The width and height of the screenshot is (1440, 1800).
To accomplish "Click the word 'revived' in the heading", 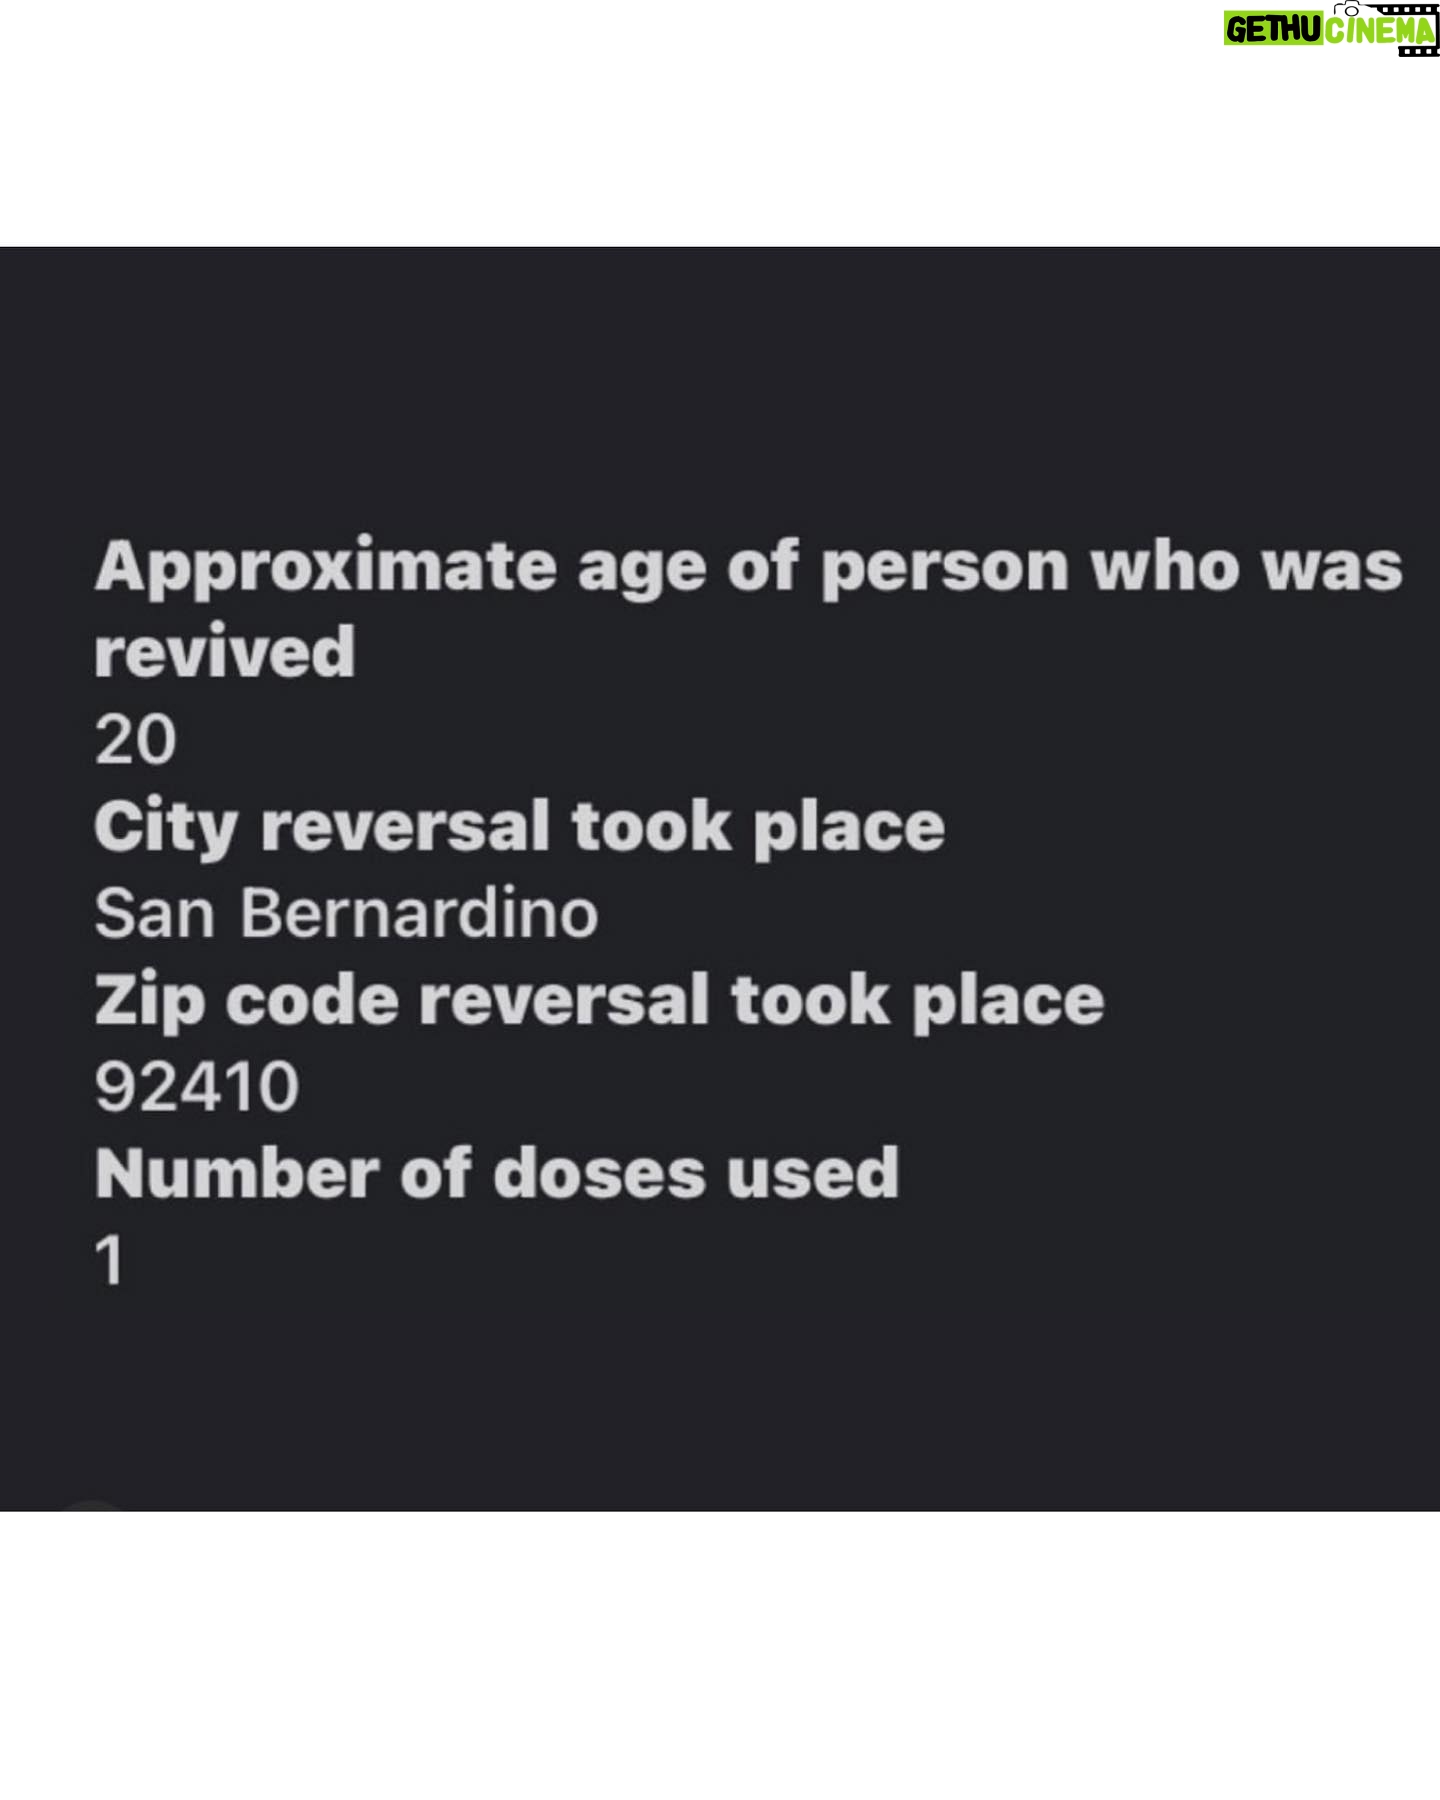I will [225, 651].
